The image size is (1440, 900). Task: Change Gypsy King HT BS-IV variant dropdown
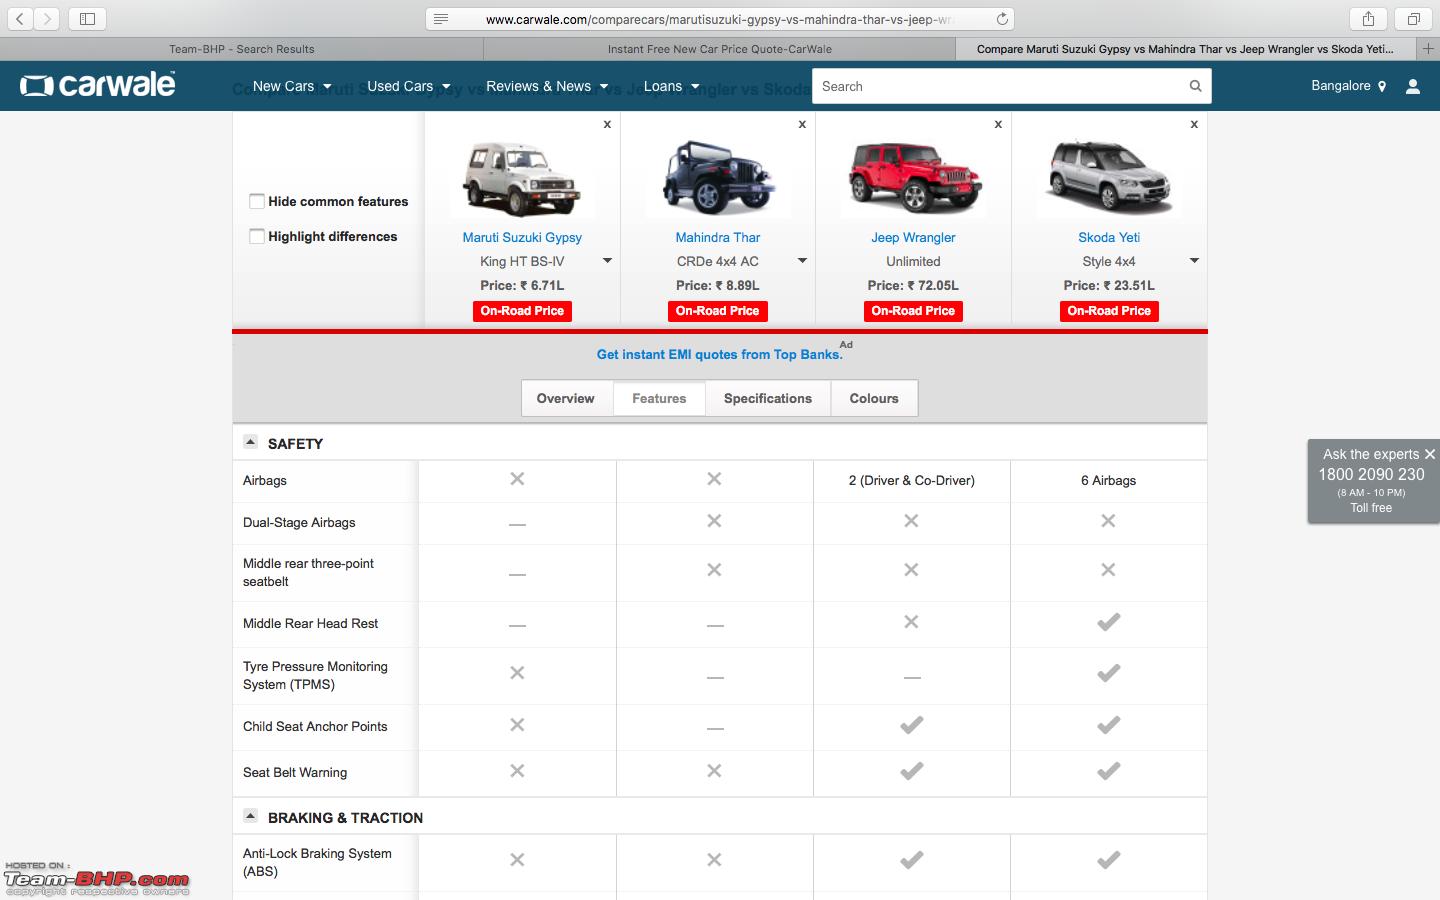point(607,261)
